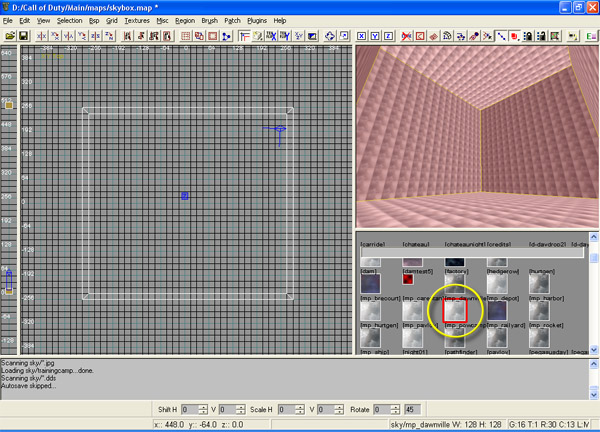This screenshot has height=432, width=600.
Task: Open the Patch menu
Action: click(x=232, y=21)
